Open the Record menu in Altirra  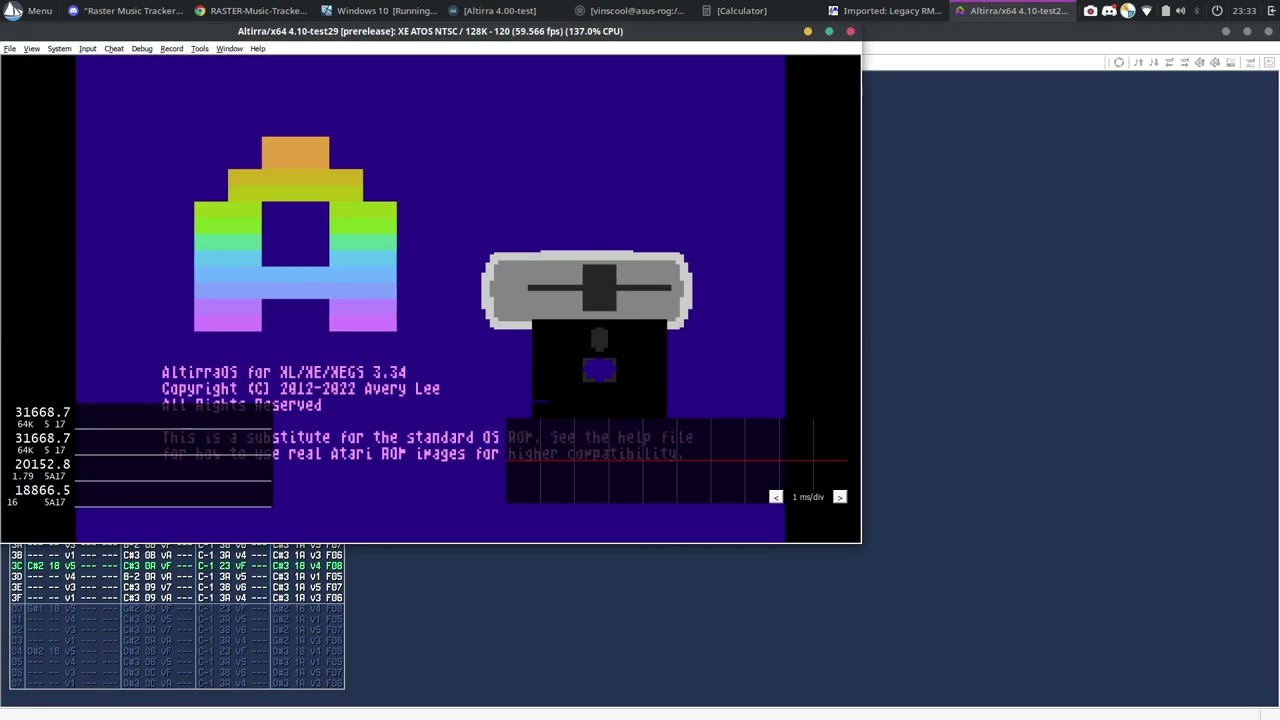click(172, 48)
